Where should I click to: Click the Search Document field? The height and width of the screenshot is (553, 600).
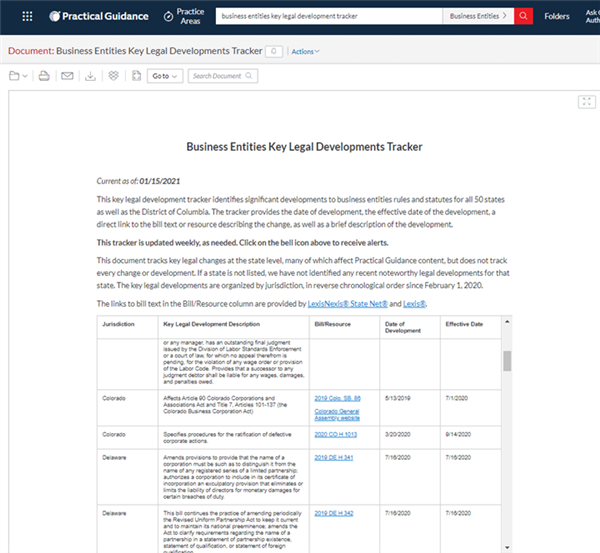point(223,76)
